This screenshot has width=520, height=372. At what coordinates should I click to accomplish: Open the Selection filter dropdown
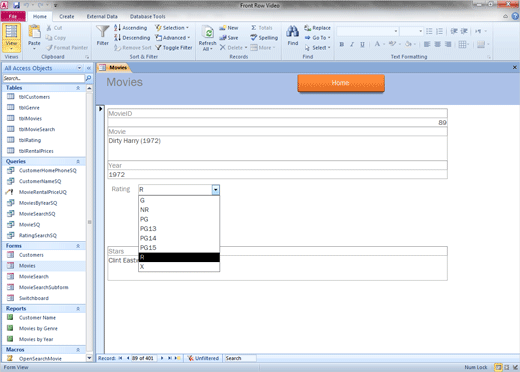(172, 28)
